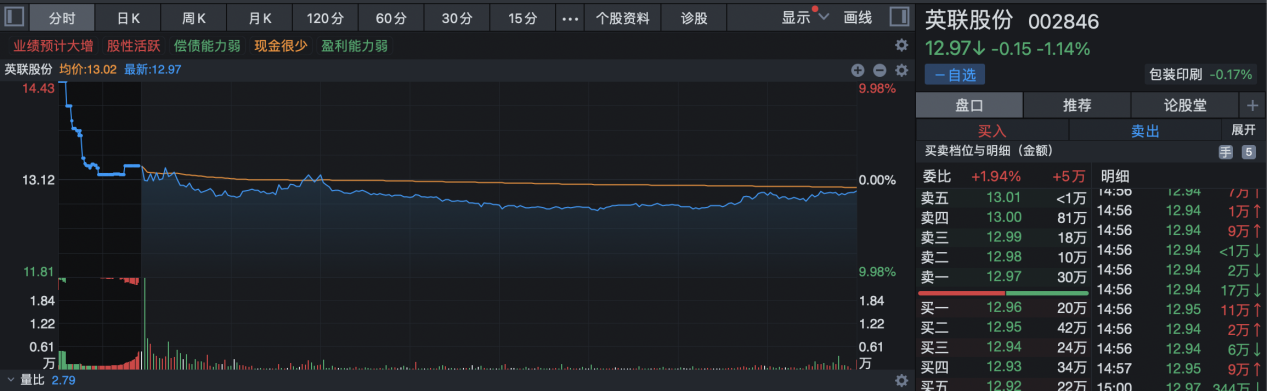This screenshot has height=391, width=1267.
Task: Add a new tab with plus icon
Action: 1252,105
